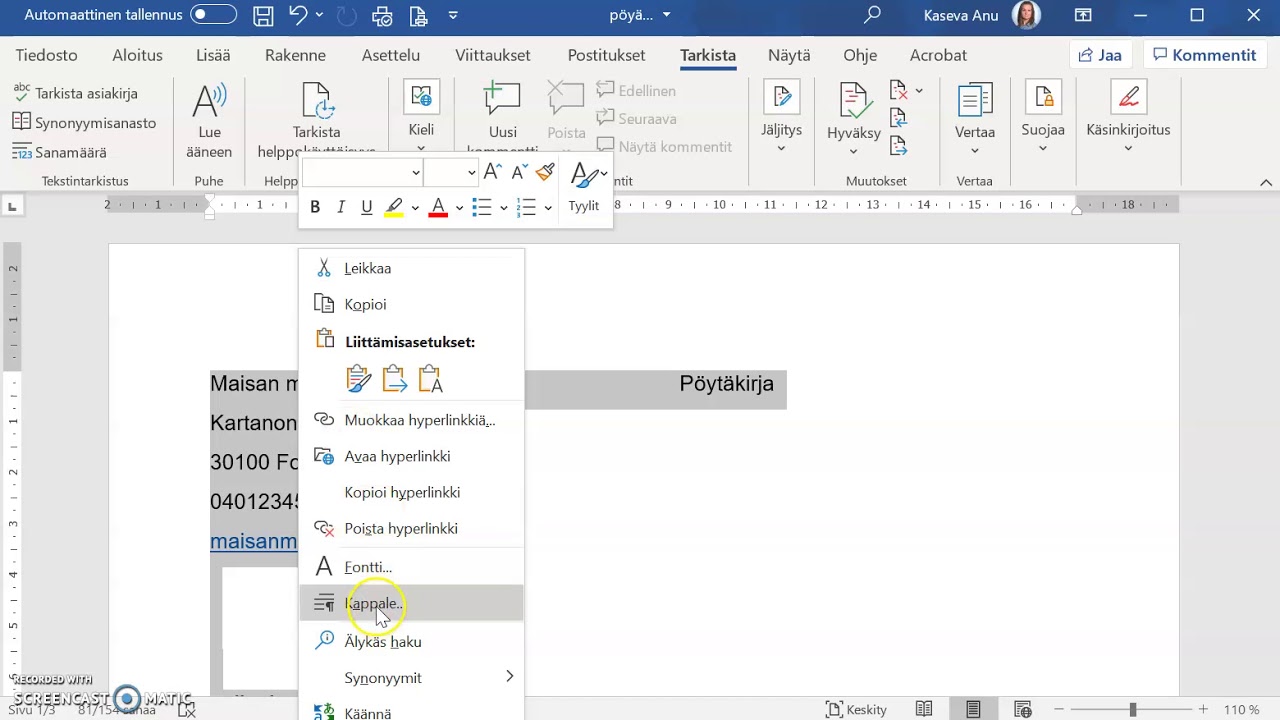
Task: Click the Undo arrow icon
Action: tap(297, 15)
